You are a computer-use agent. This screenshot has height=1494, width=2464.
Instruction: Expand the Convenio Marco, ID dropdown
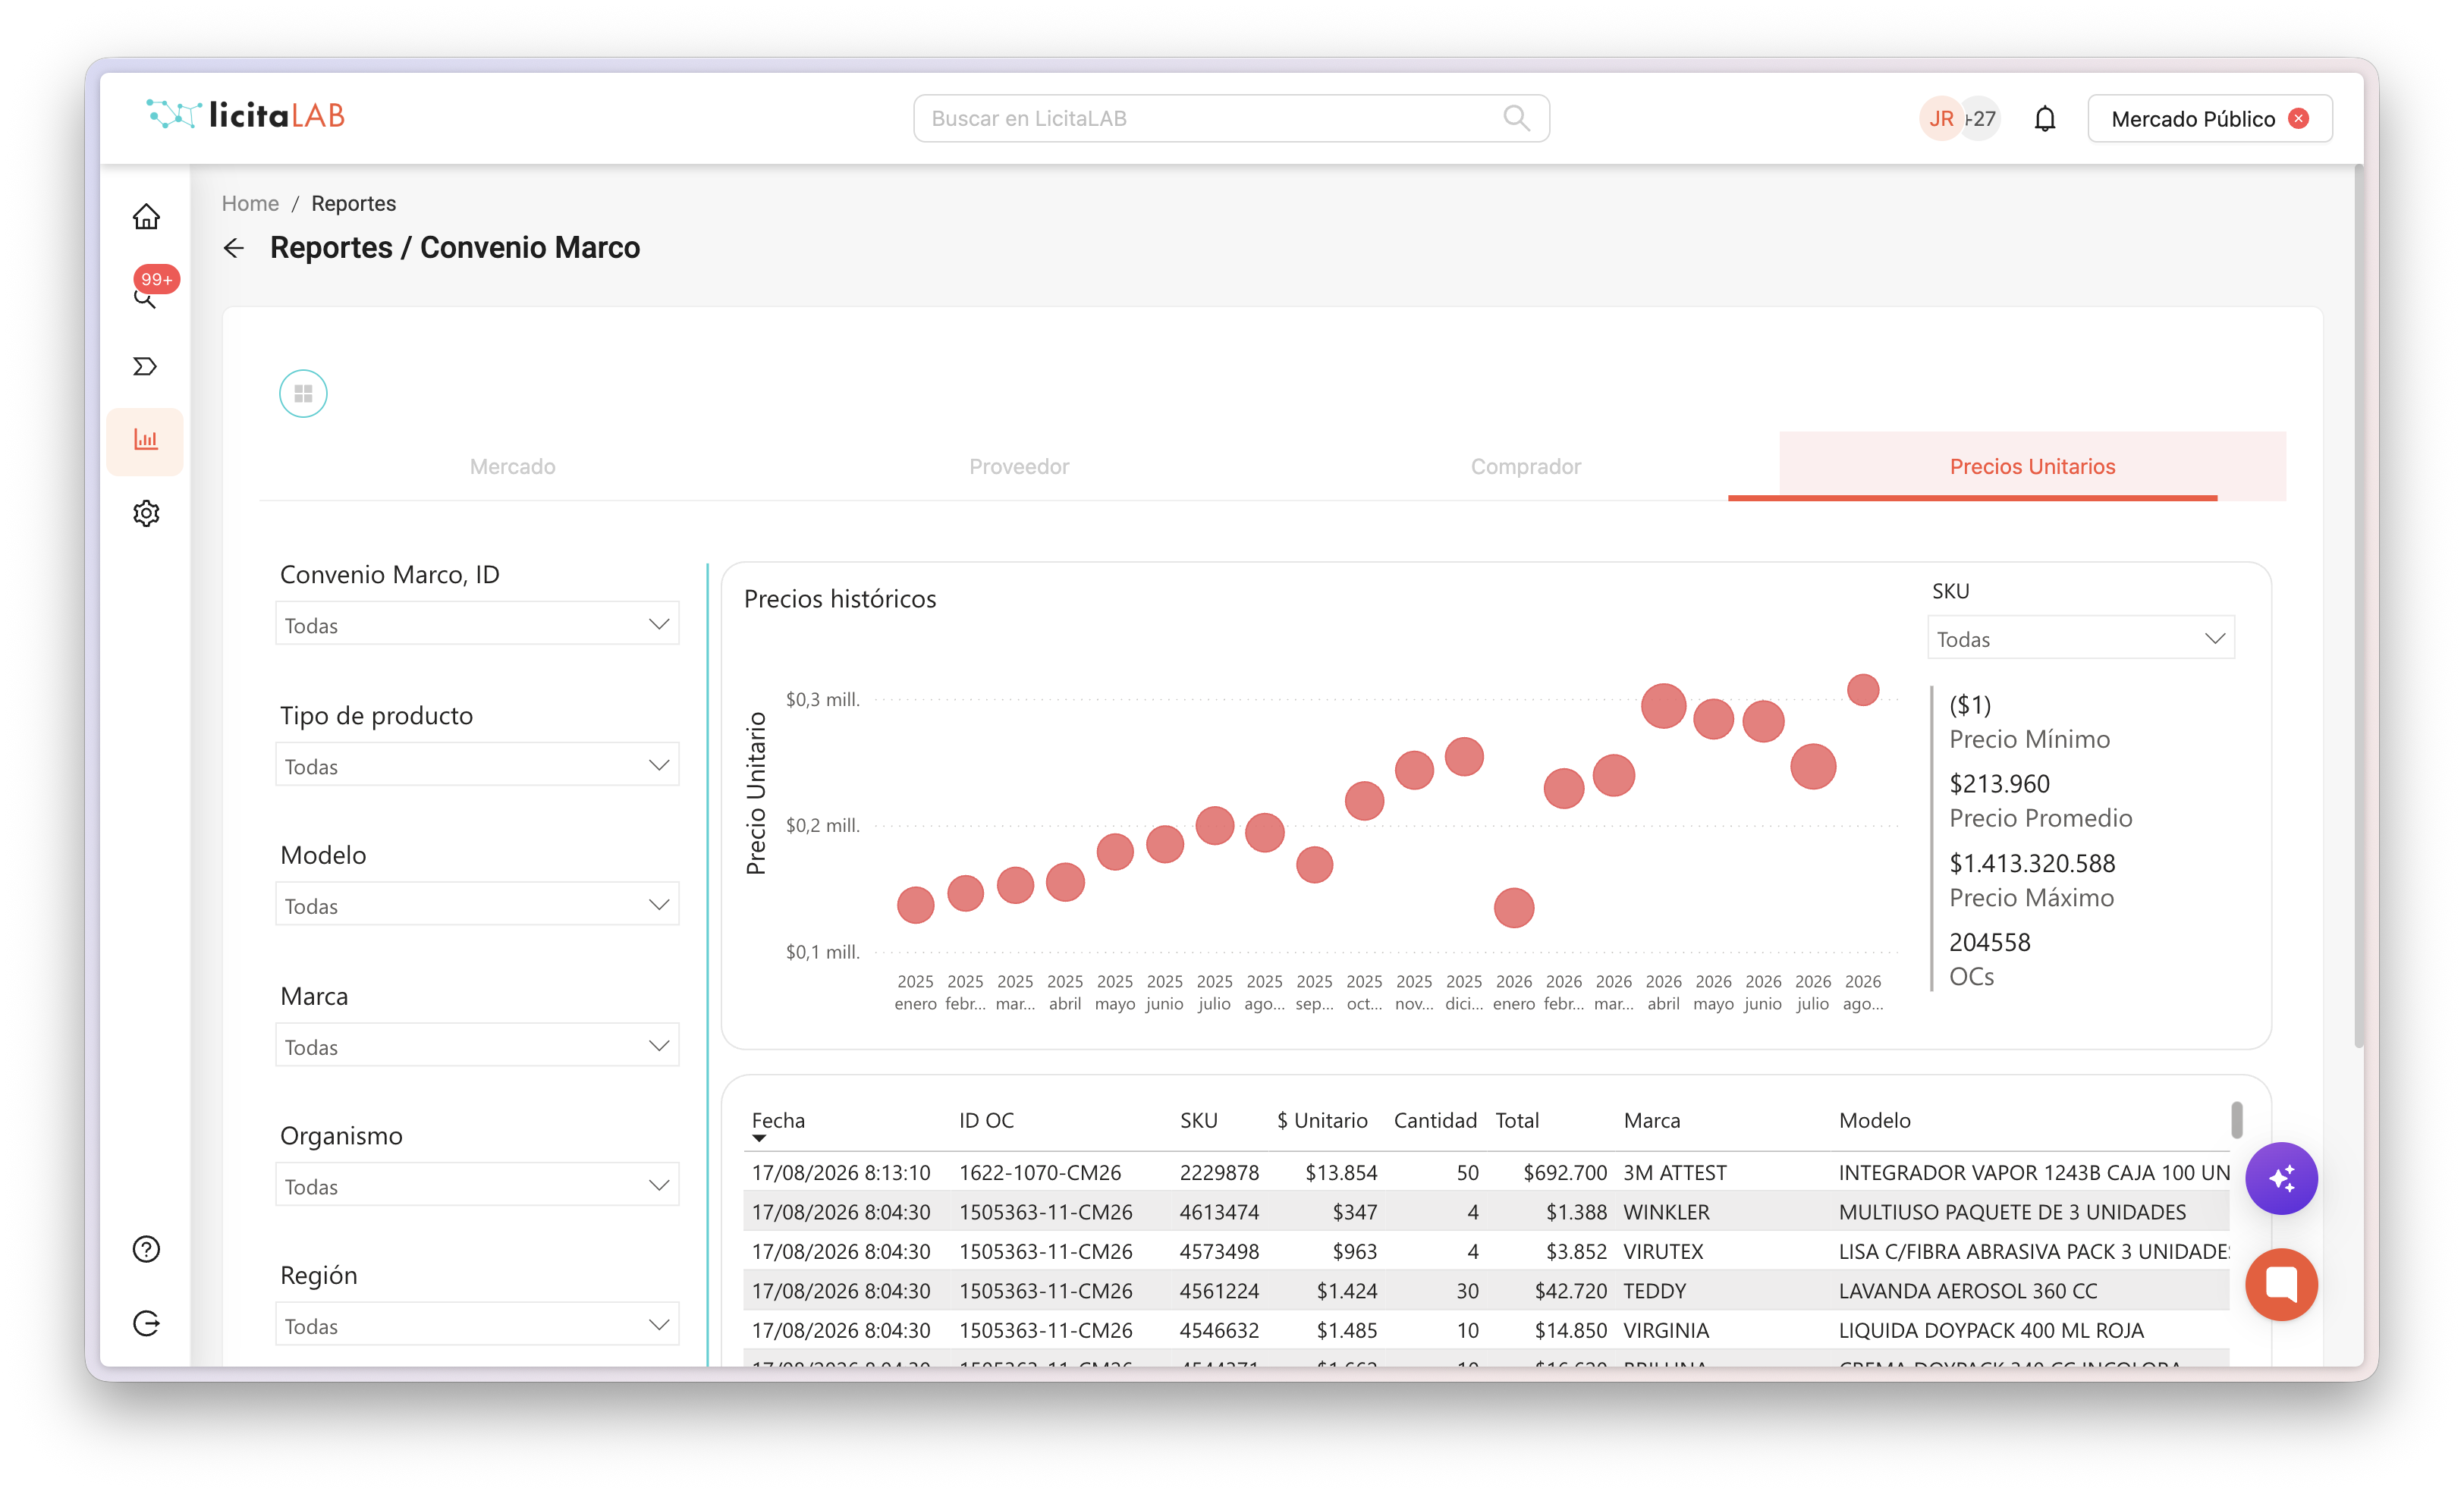[x=477, y=624]
